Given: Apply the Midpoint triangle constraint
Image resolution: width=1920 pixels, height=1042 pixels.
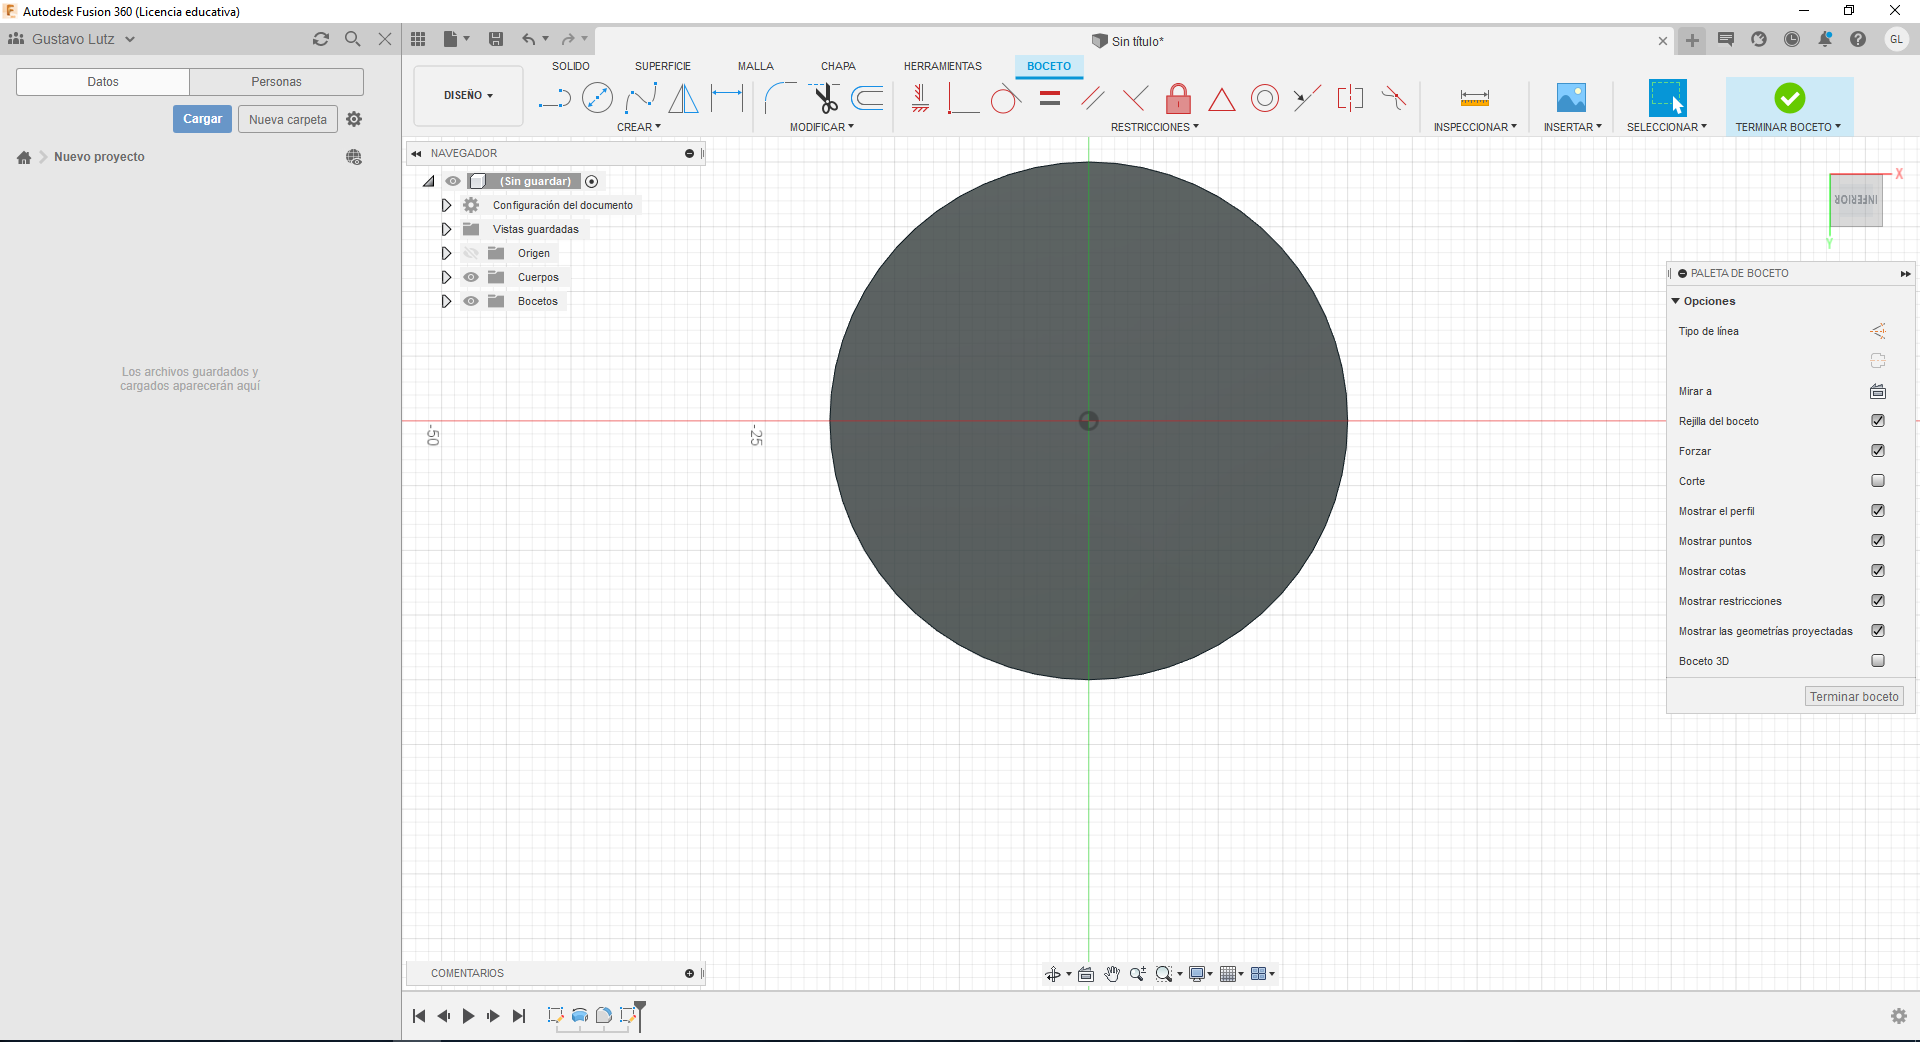Looking at the screenshot, I should coord(1221,99).
